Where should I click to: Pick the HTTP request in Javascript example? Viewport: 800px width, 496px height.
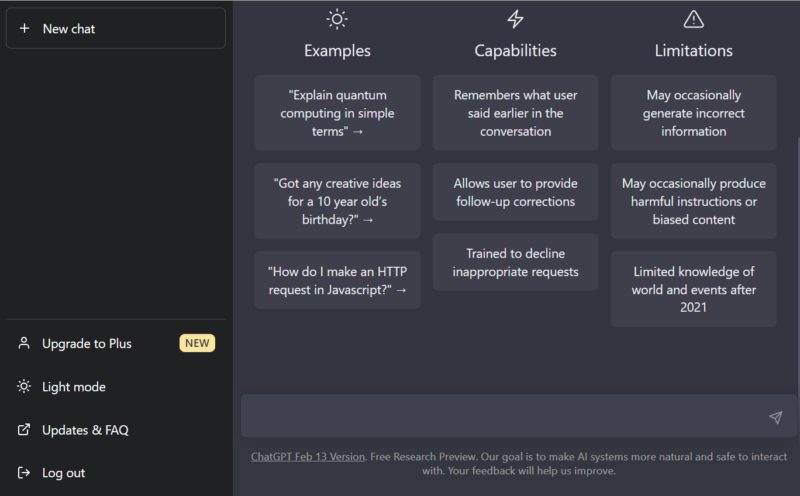pyautogui.click(x=337, y=280)
